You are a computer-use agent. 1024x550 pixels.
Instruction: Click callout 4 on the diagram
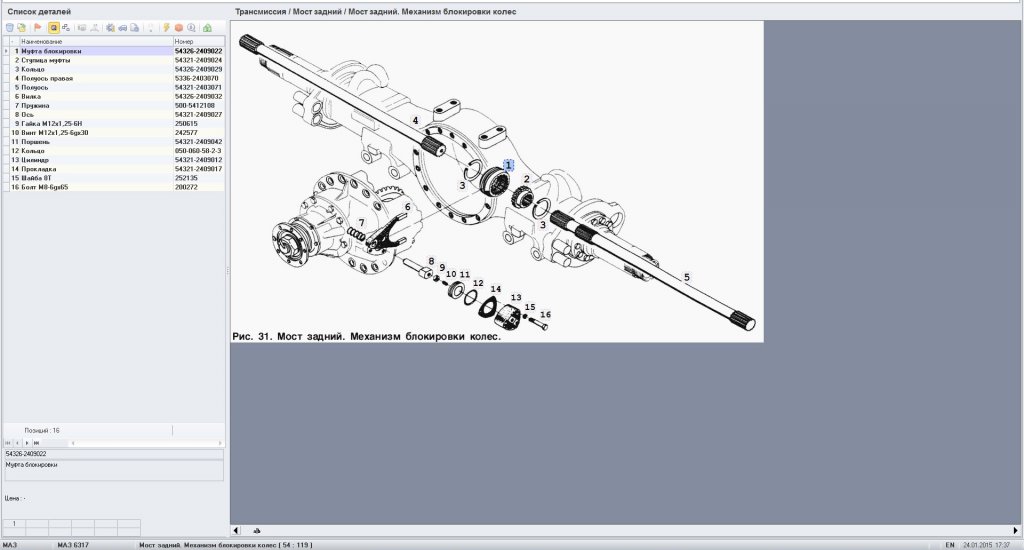pyautogui.click(x=415, y=121)
